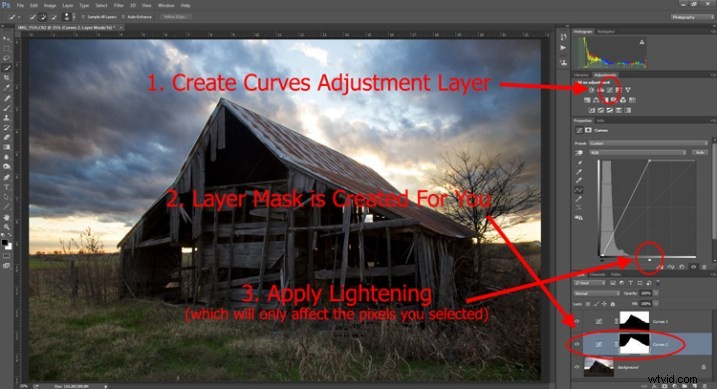Add a Curves adjustment from Adjustments panel
The width and height of the screenshot is (717, 389).
tap(610, 90)
